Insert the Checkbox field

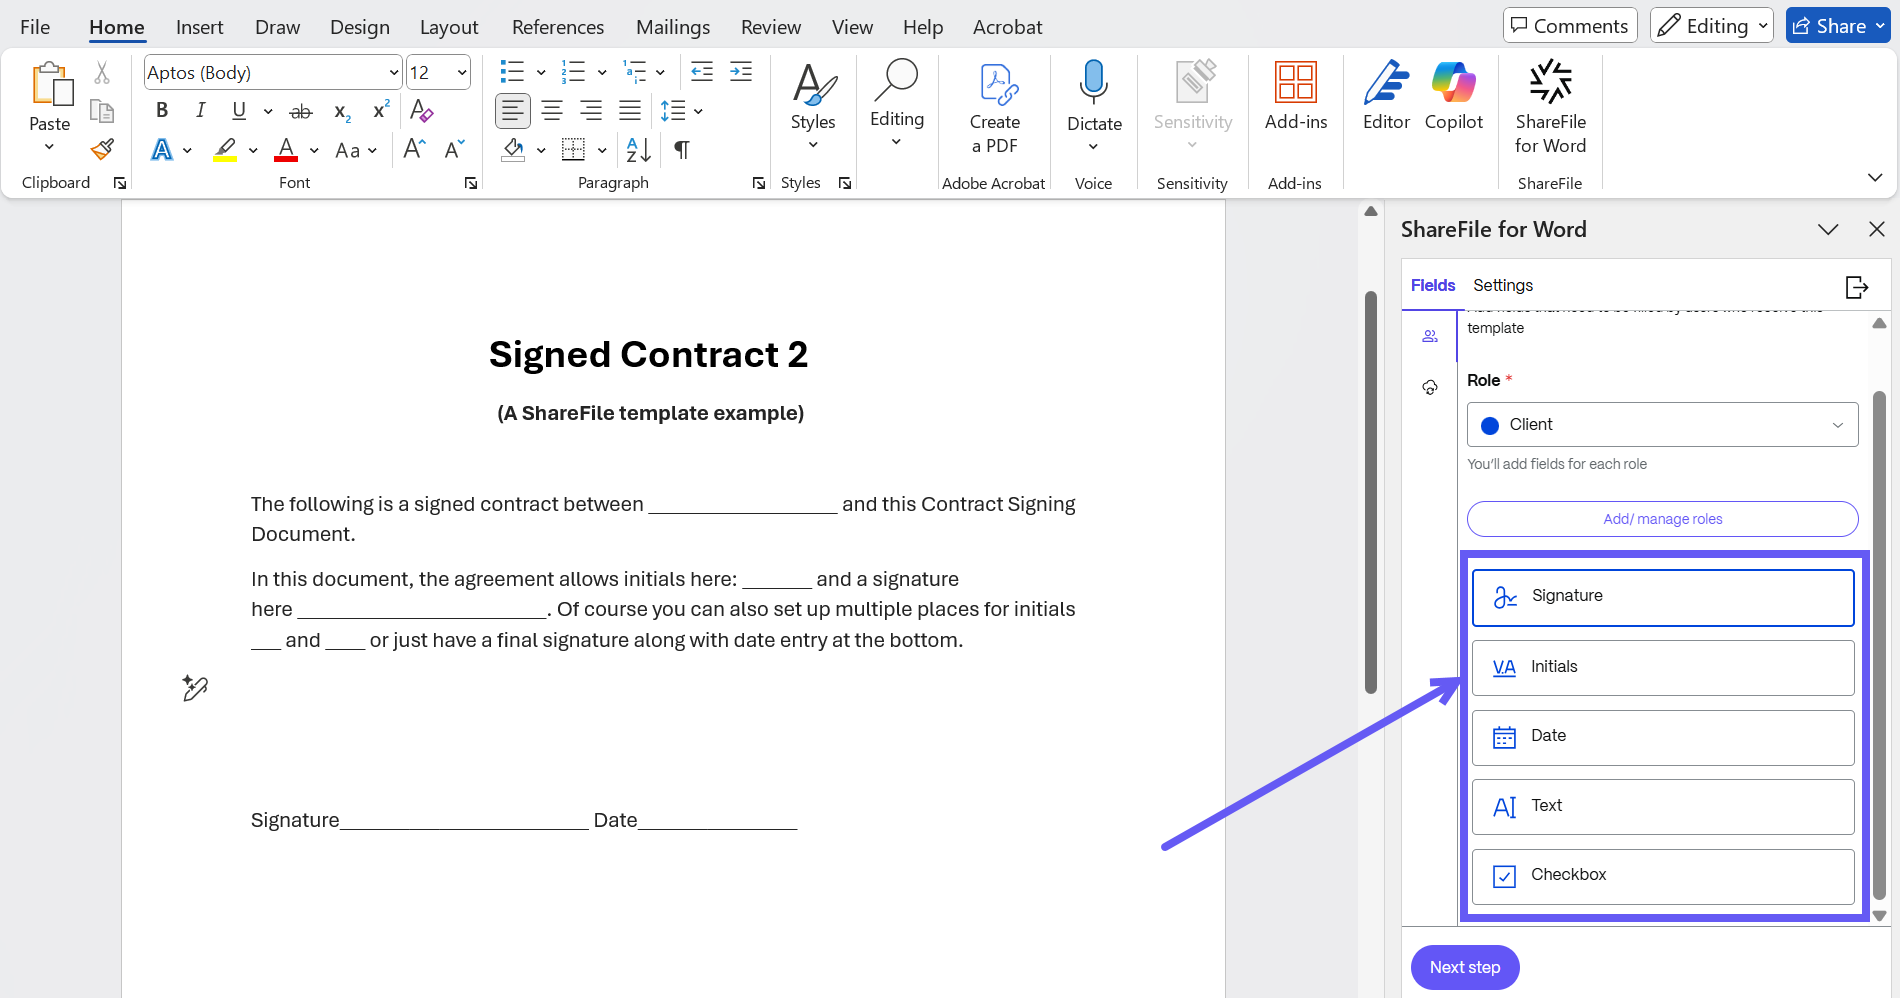pyautogui.click(x=1662, y=876)
